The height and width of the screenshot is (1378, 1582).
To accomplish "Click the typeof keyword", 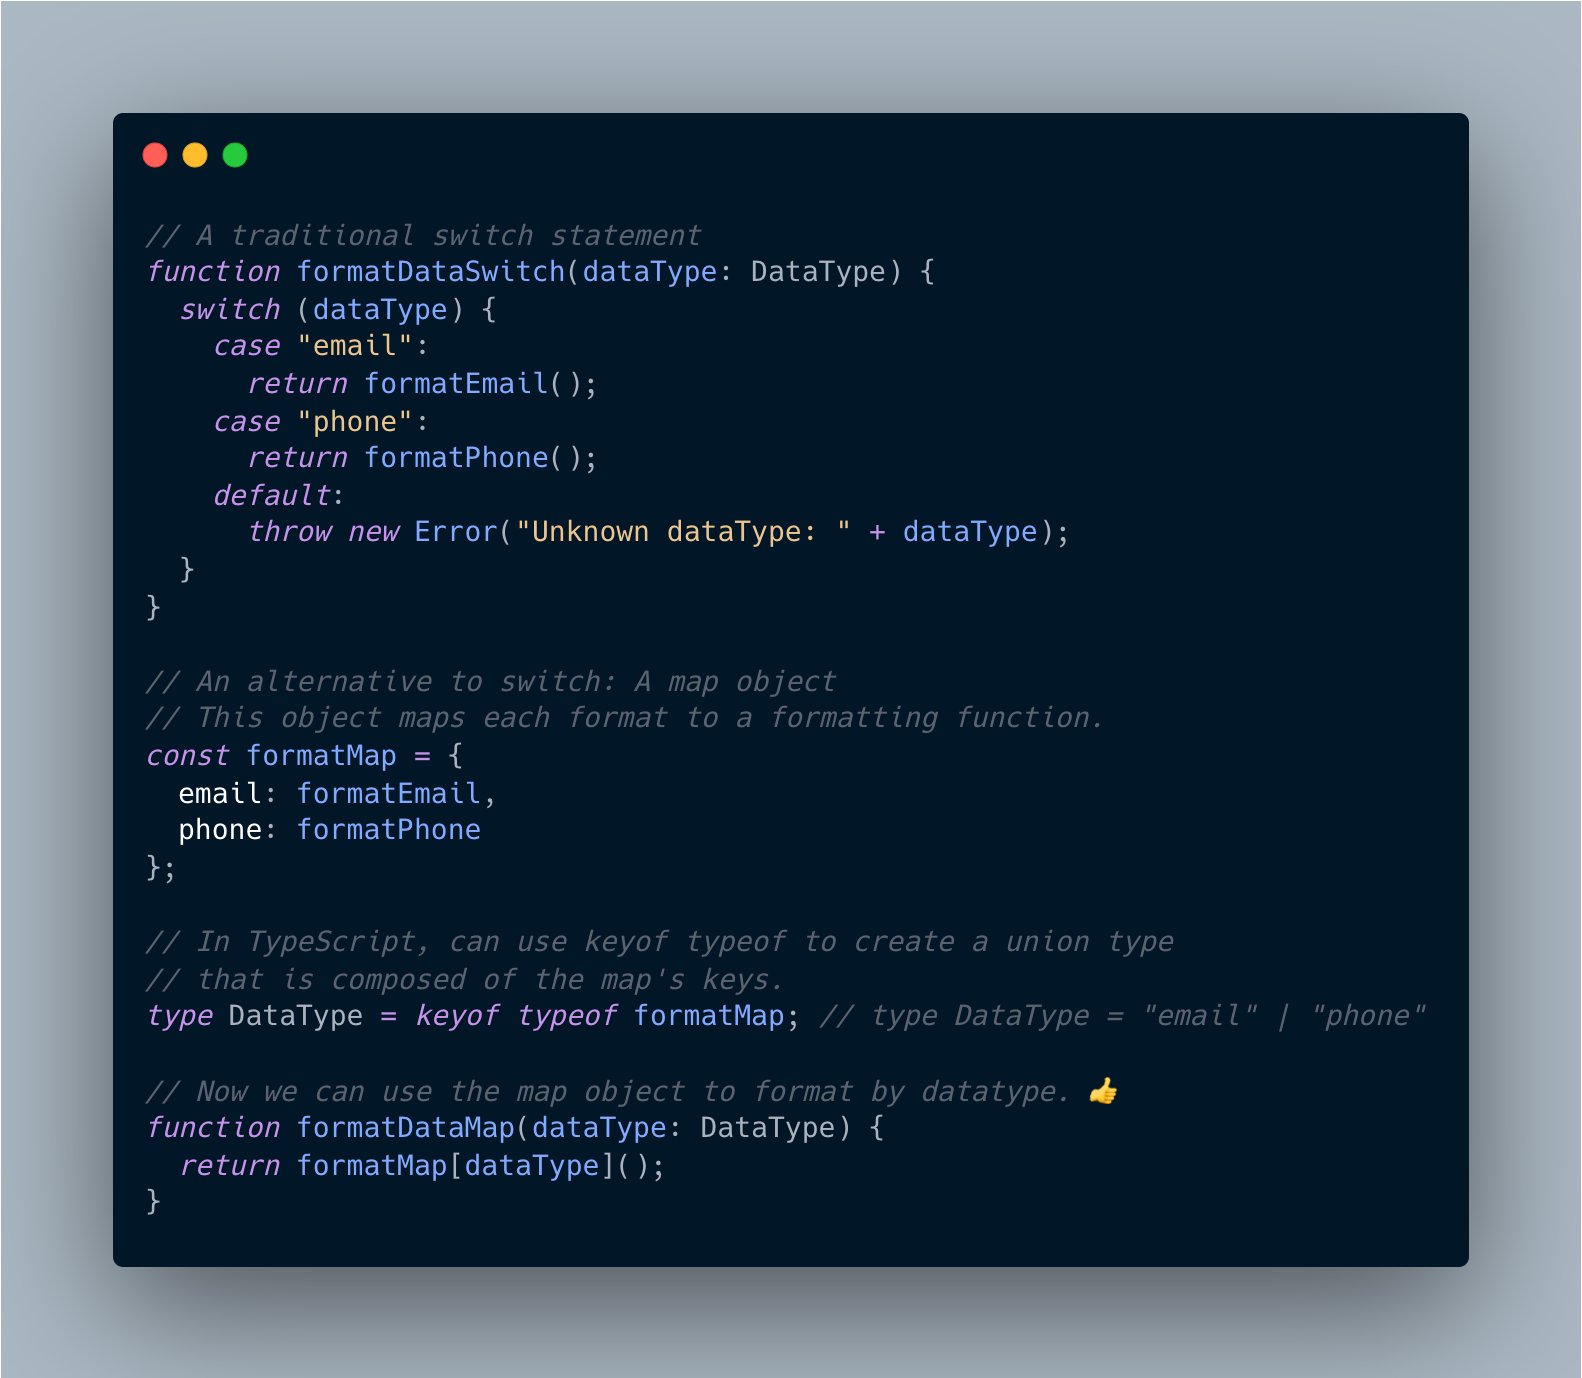I will click(566, 1016).
